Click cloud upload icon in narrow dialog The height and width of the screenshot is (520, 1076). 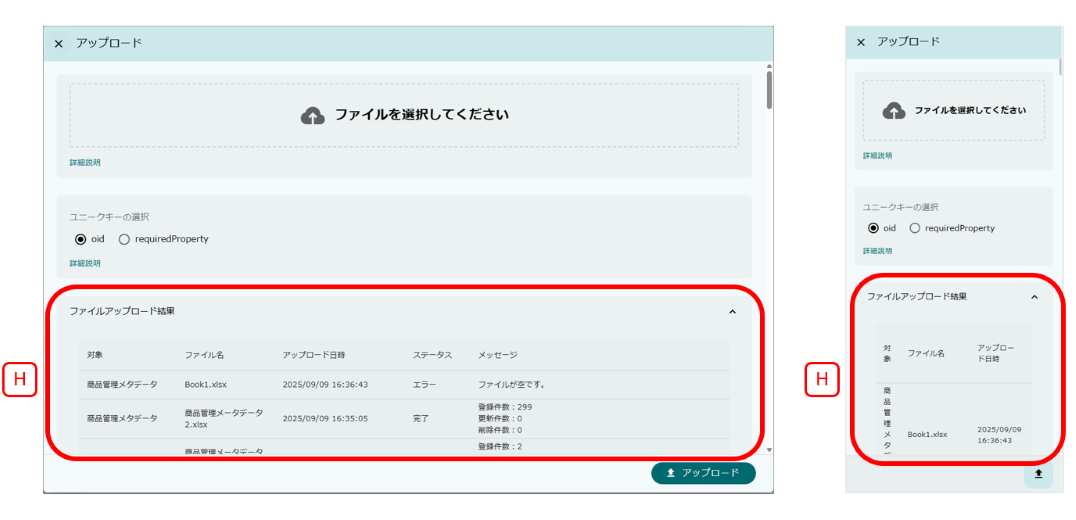pos(894,111)
